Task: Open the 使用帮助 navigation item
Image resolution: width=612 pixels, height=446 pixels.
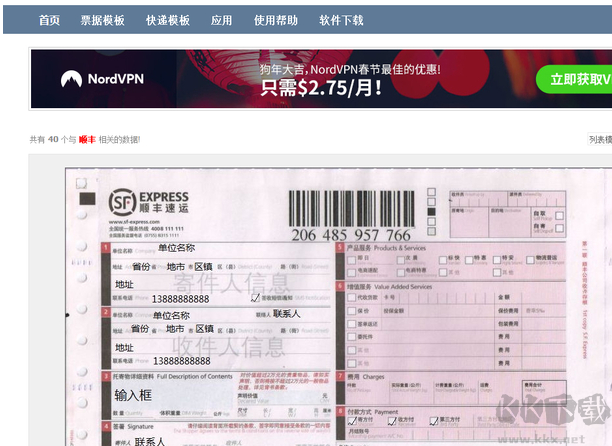Action: click(x=276, y=20)
